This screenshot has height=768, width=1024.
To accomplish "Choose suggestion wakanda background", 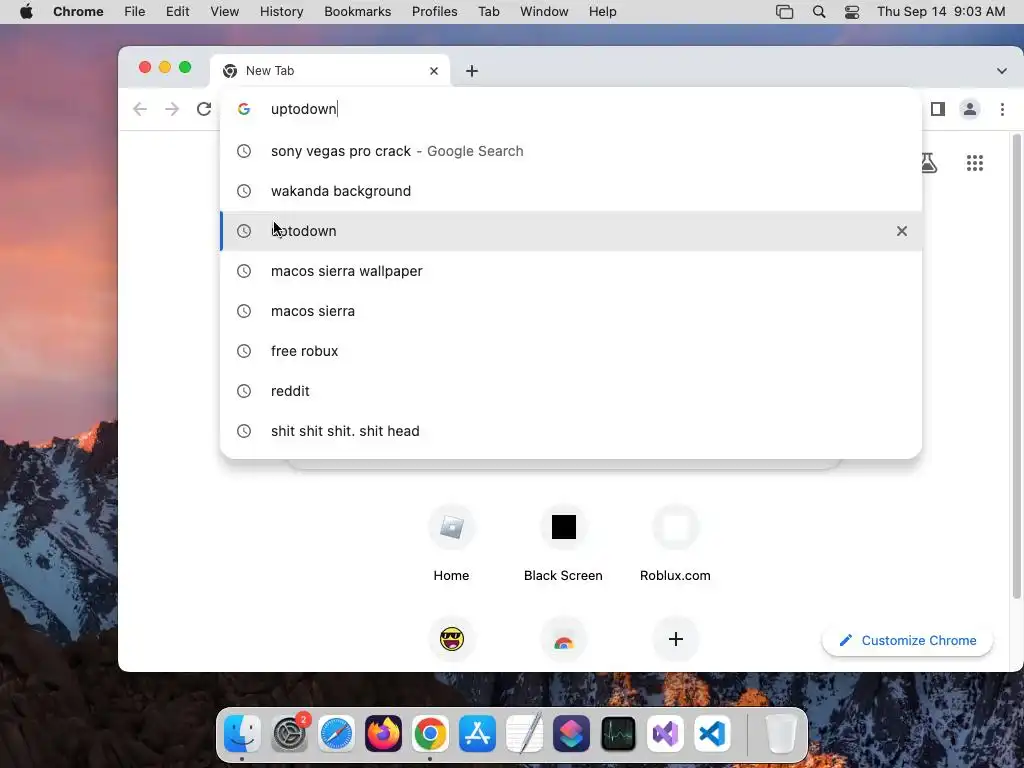I will (571, 191).
